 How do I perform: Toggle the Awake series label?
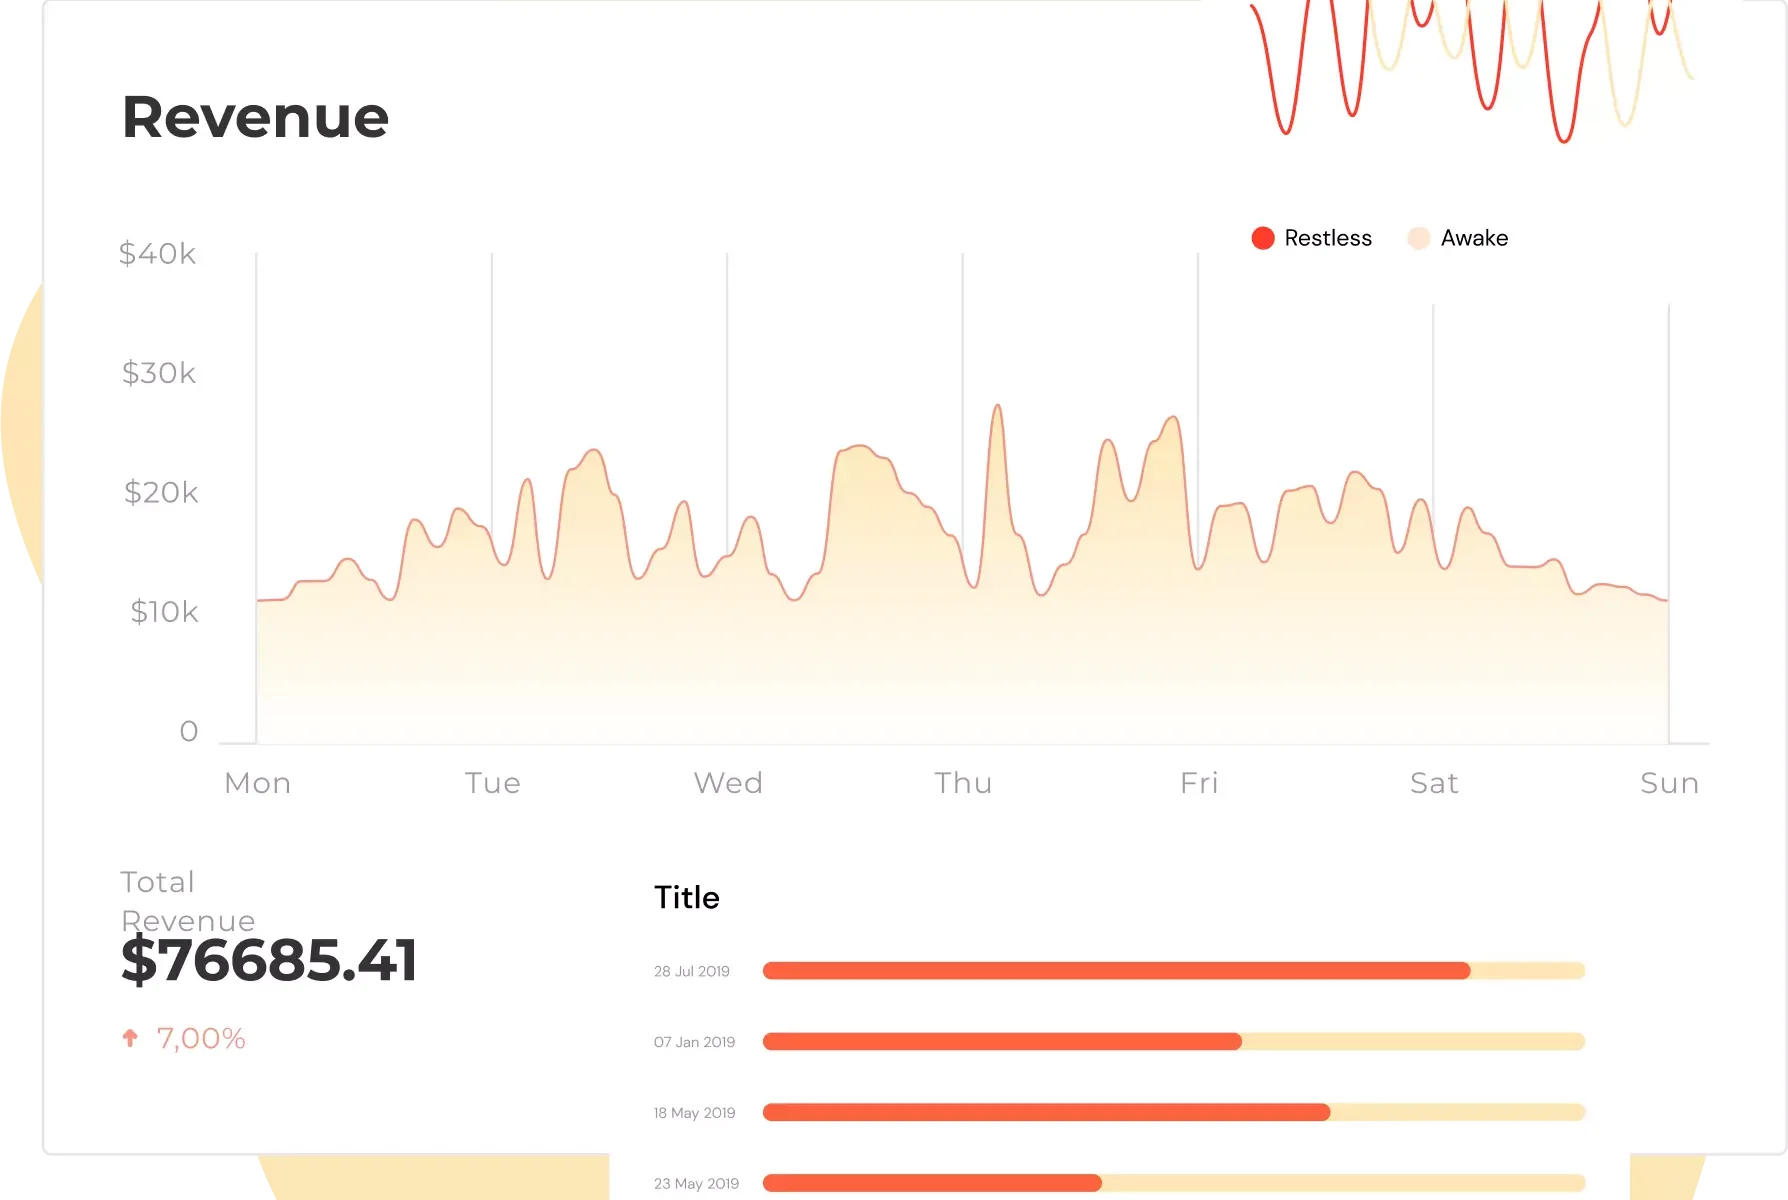pyautogui.click(x=1473, y=238)
